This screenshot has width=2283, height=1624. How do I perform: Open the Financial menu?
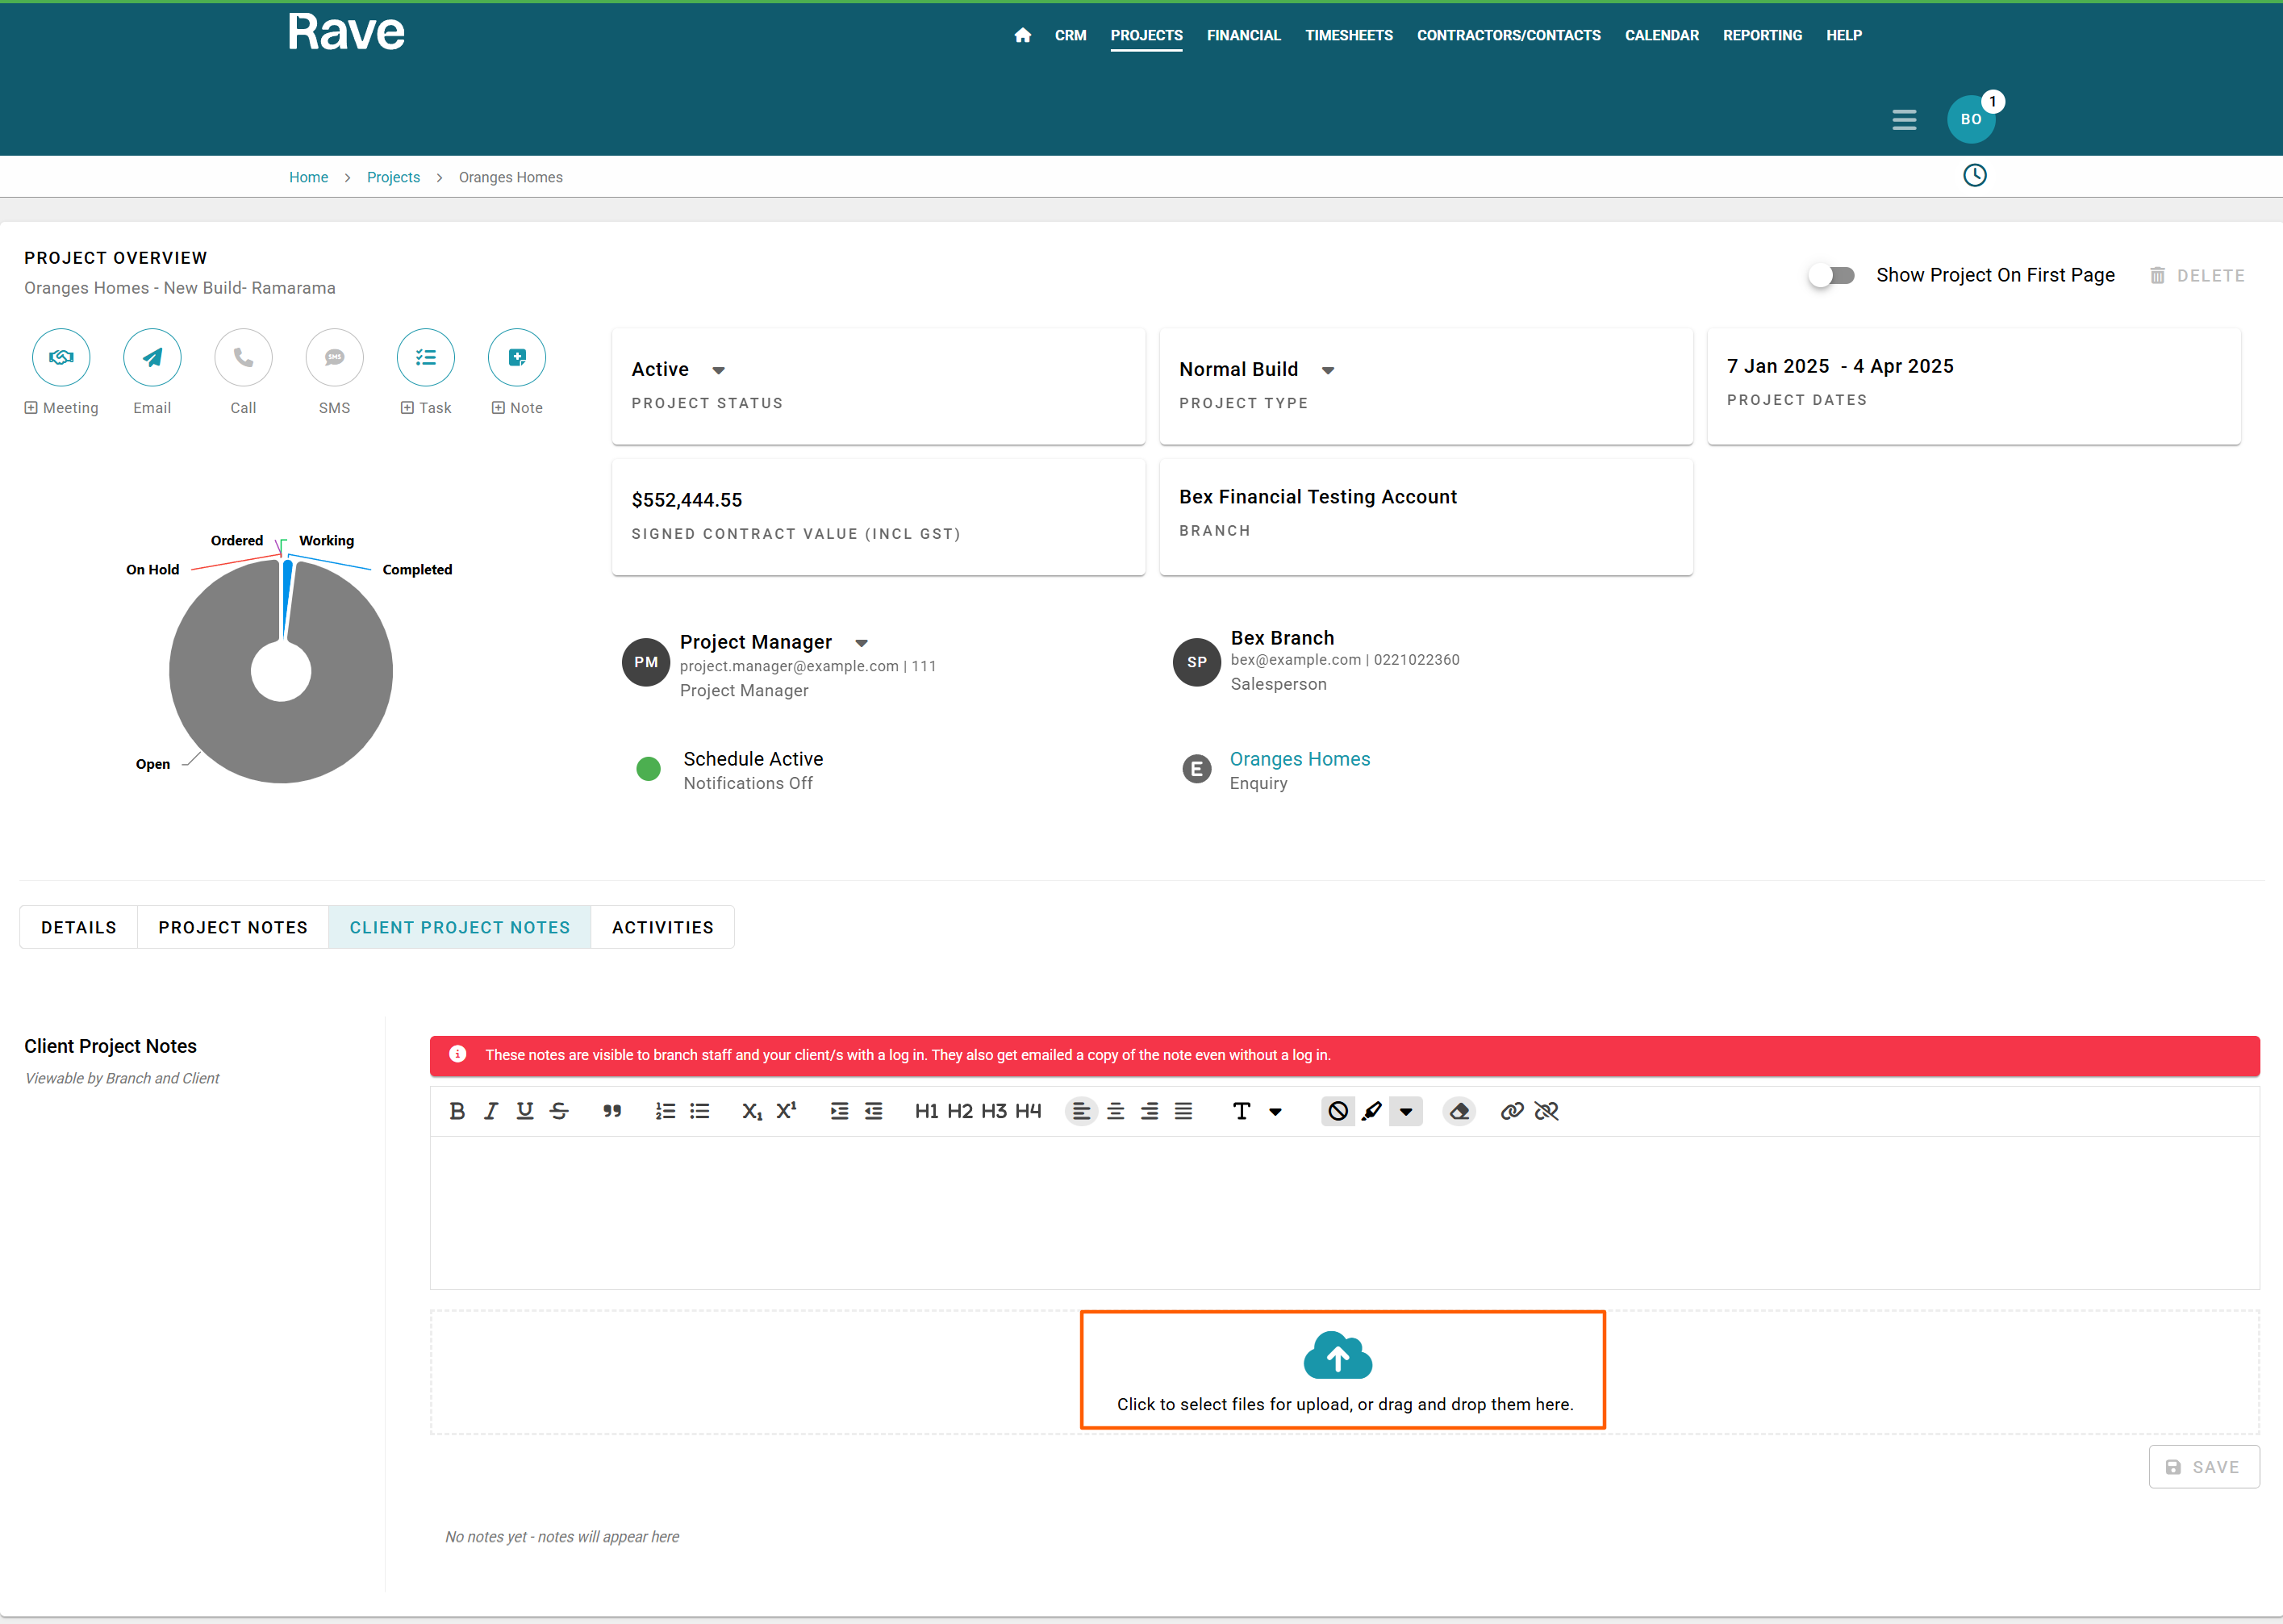pos(1243,35)
